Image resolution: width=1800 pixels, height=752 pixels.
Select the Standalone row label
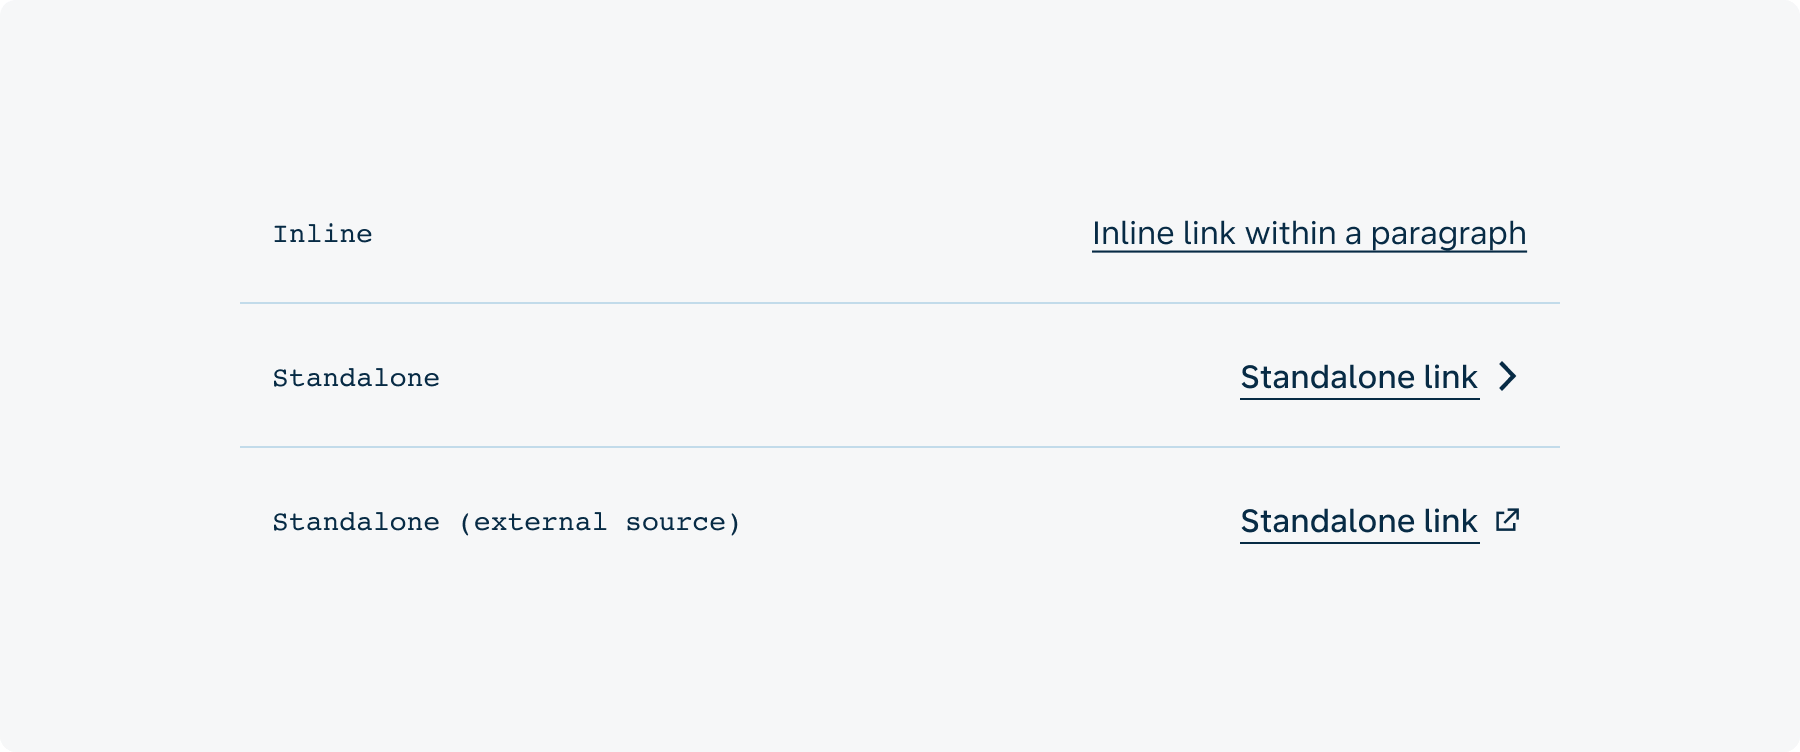[x=356, y=378]
